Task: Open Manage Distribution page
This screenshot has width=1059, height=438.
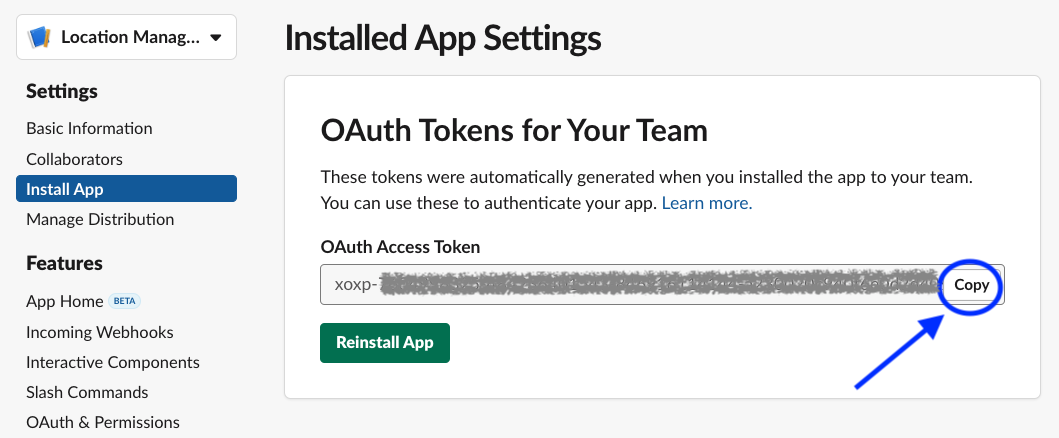Action: (x=100, y=219)
